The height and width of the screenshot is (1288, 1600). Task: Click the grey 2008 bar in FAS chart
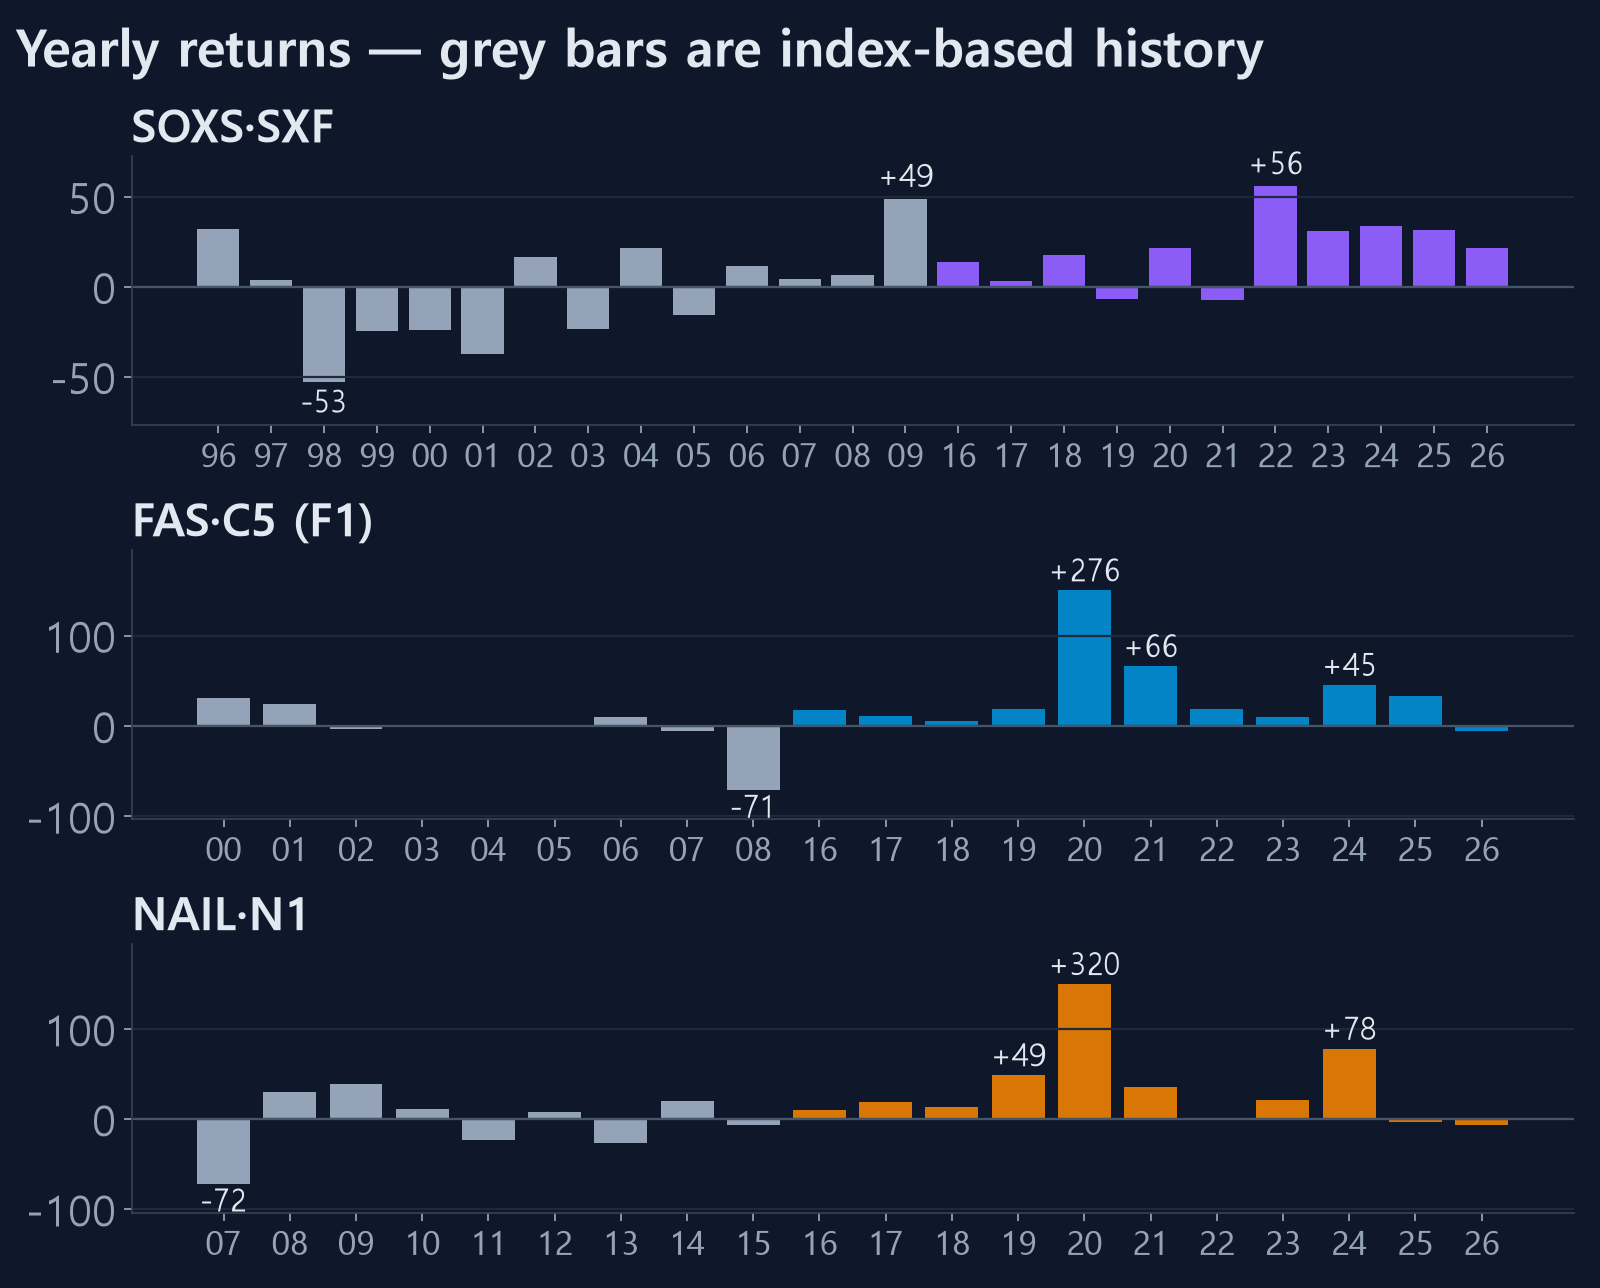click(753, 758)
